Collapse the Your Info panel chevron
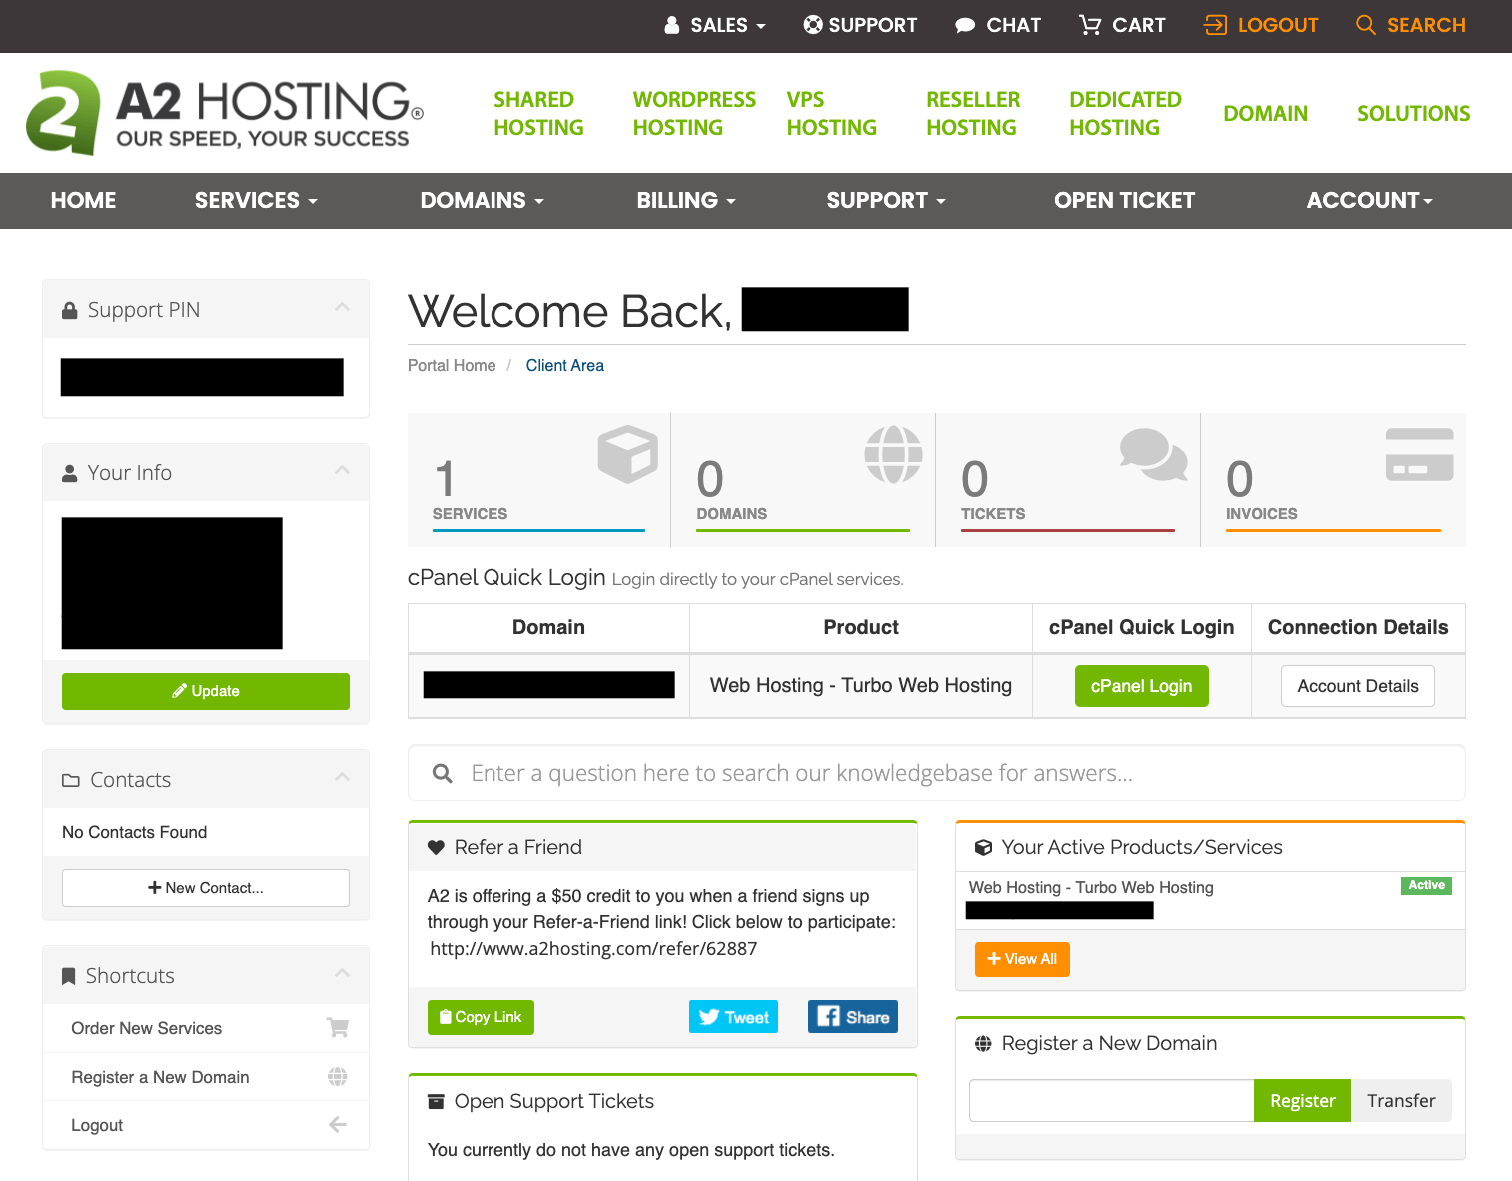The height and width of the screenshot is (1181, 1512). click(342, 470)
